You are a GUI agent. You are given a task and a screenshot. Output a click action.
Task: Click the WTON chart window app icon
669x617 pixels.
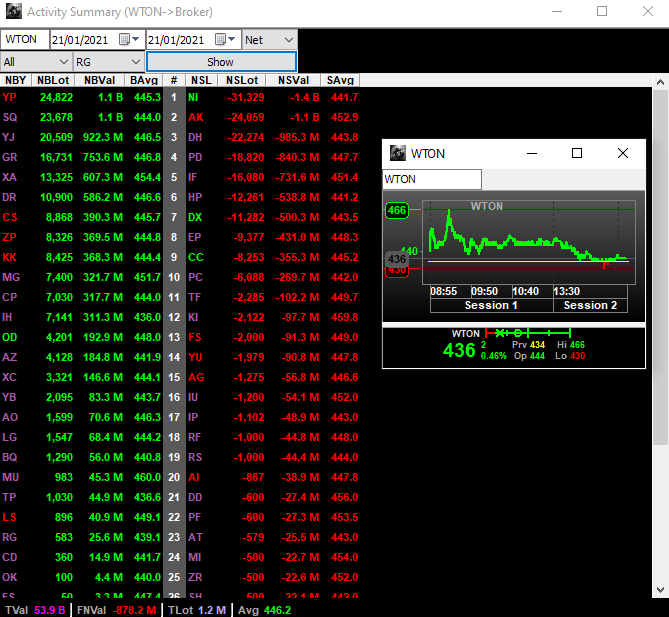[x=398, y=153]
